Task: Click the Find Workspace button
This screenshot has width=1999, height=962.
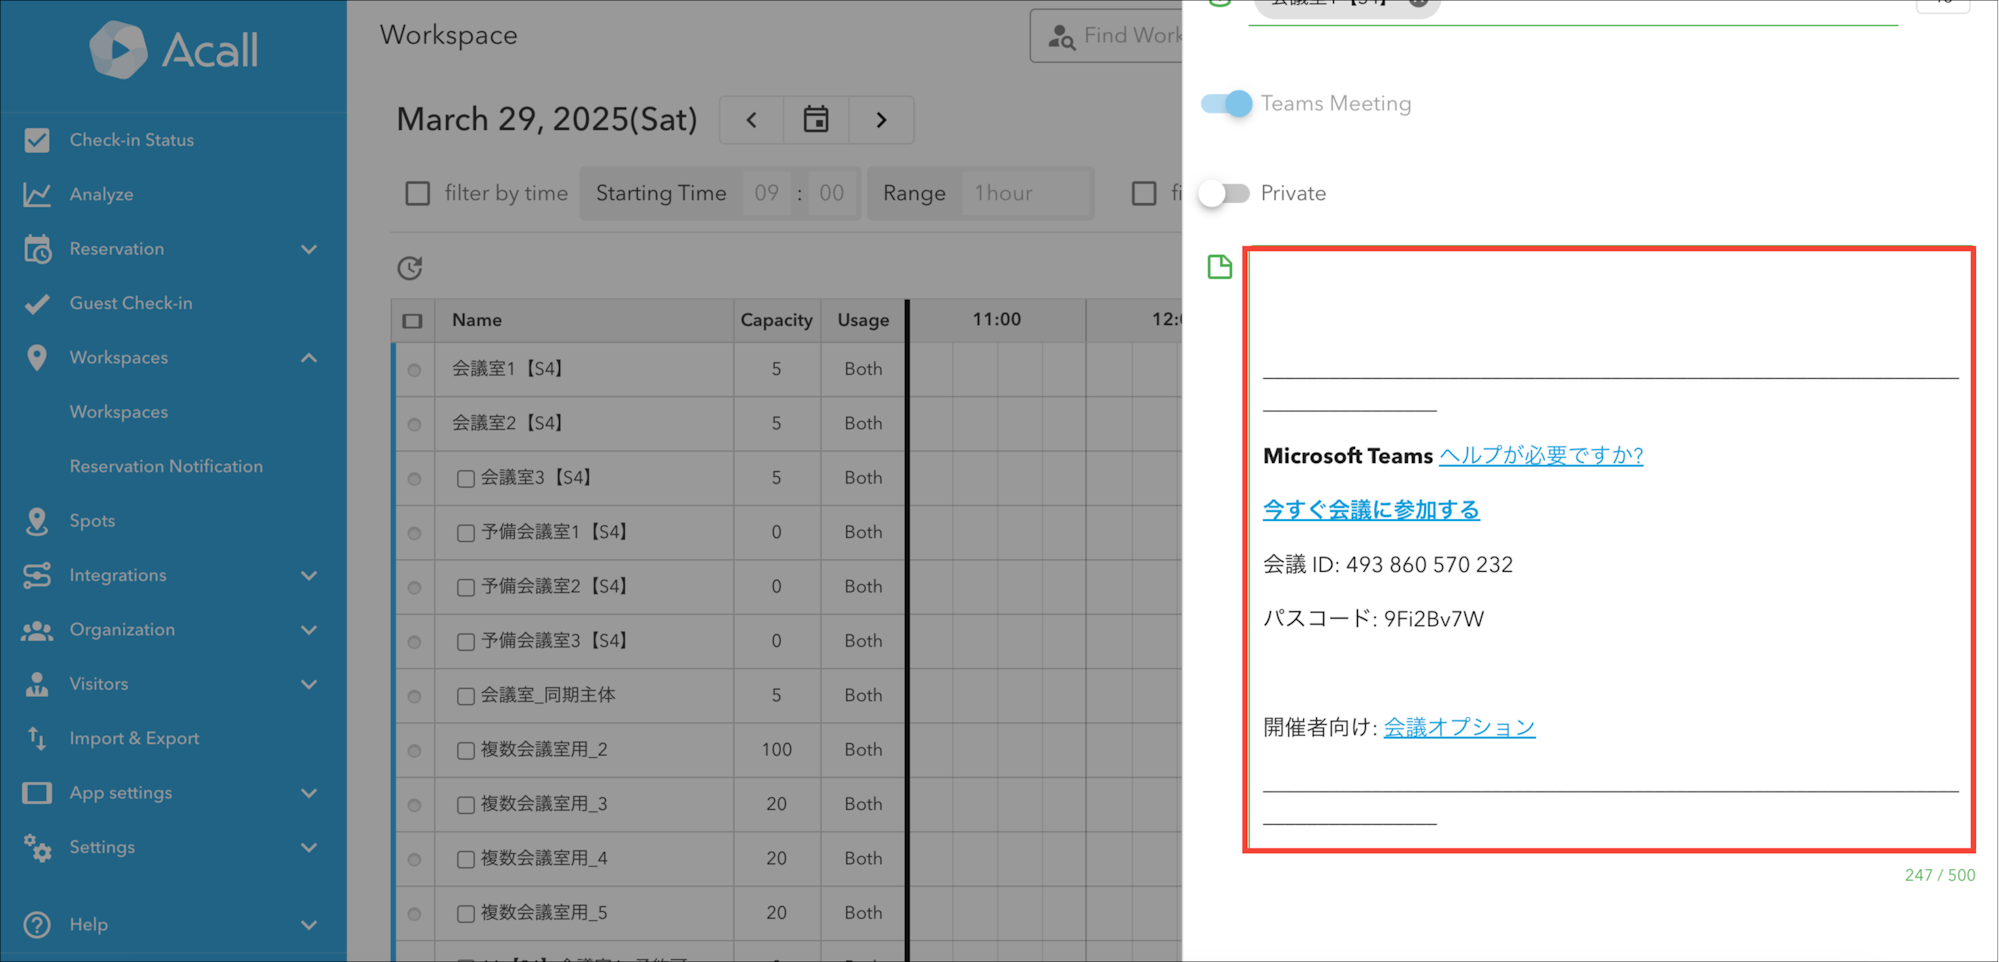Action: click(x=1106, y=36)
